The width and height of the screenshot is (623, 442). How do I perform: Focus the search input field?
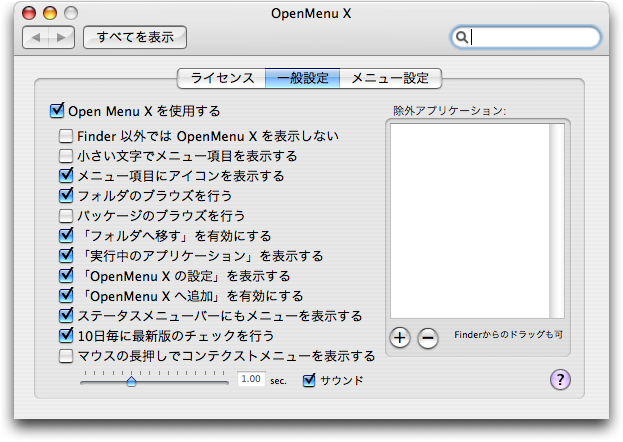(x=526, y=37)
